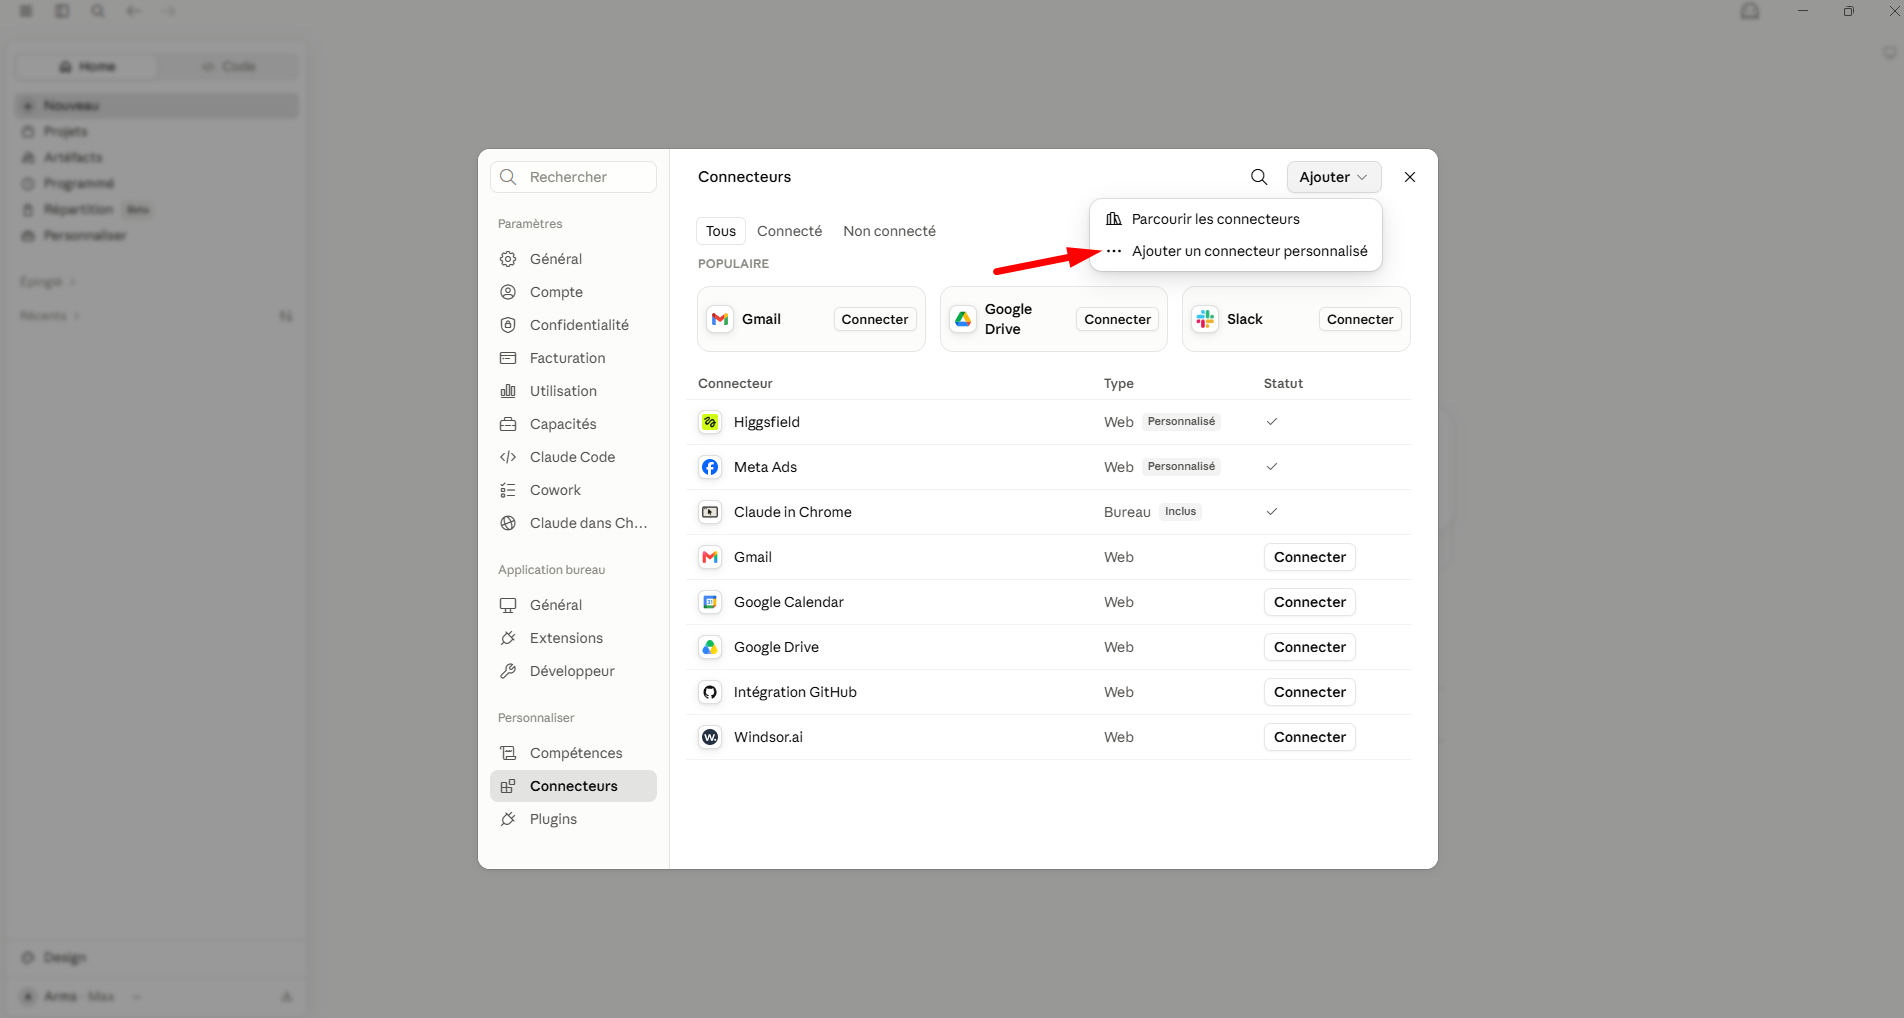Click the Connecteur column header

coord(735,383)
